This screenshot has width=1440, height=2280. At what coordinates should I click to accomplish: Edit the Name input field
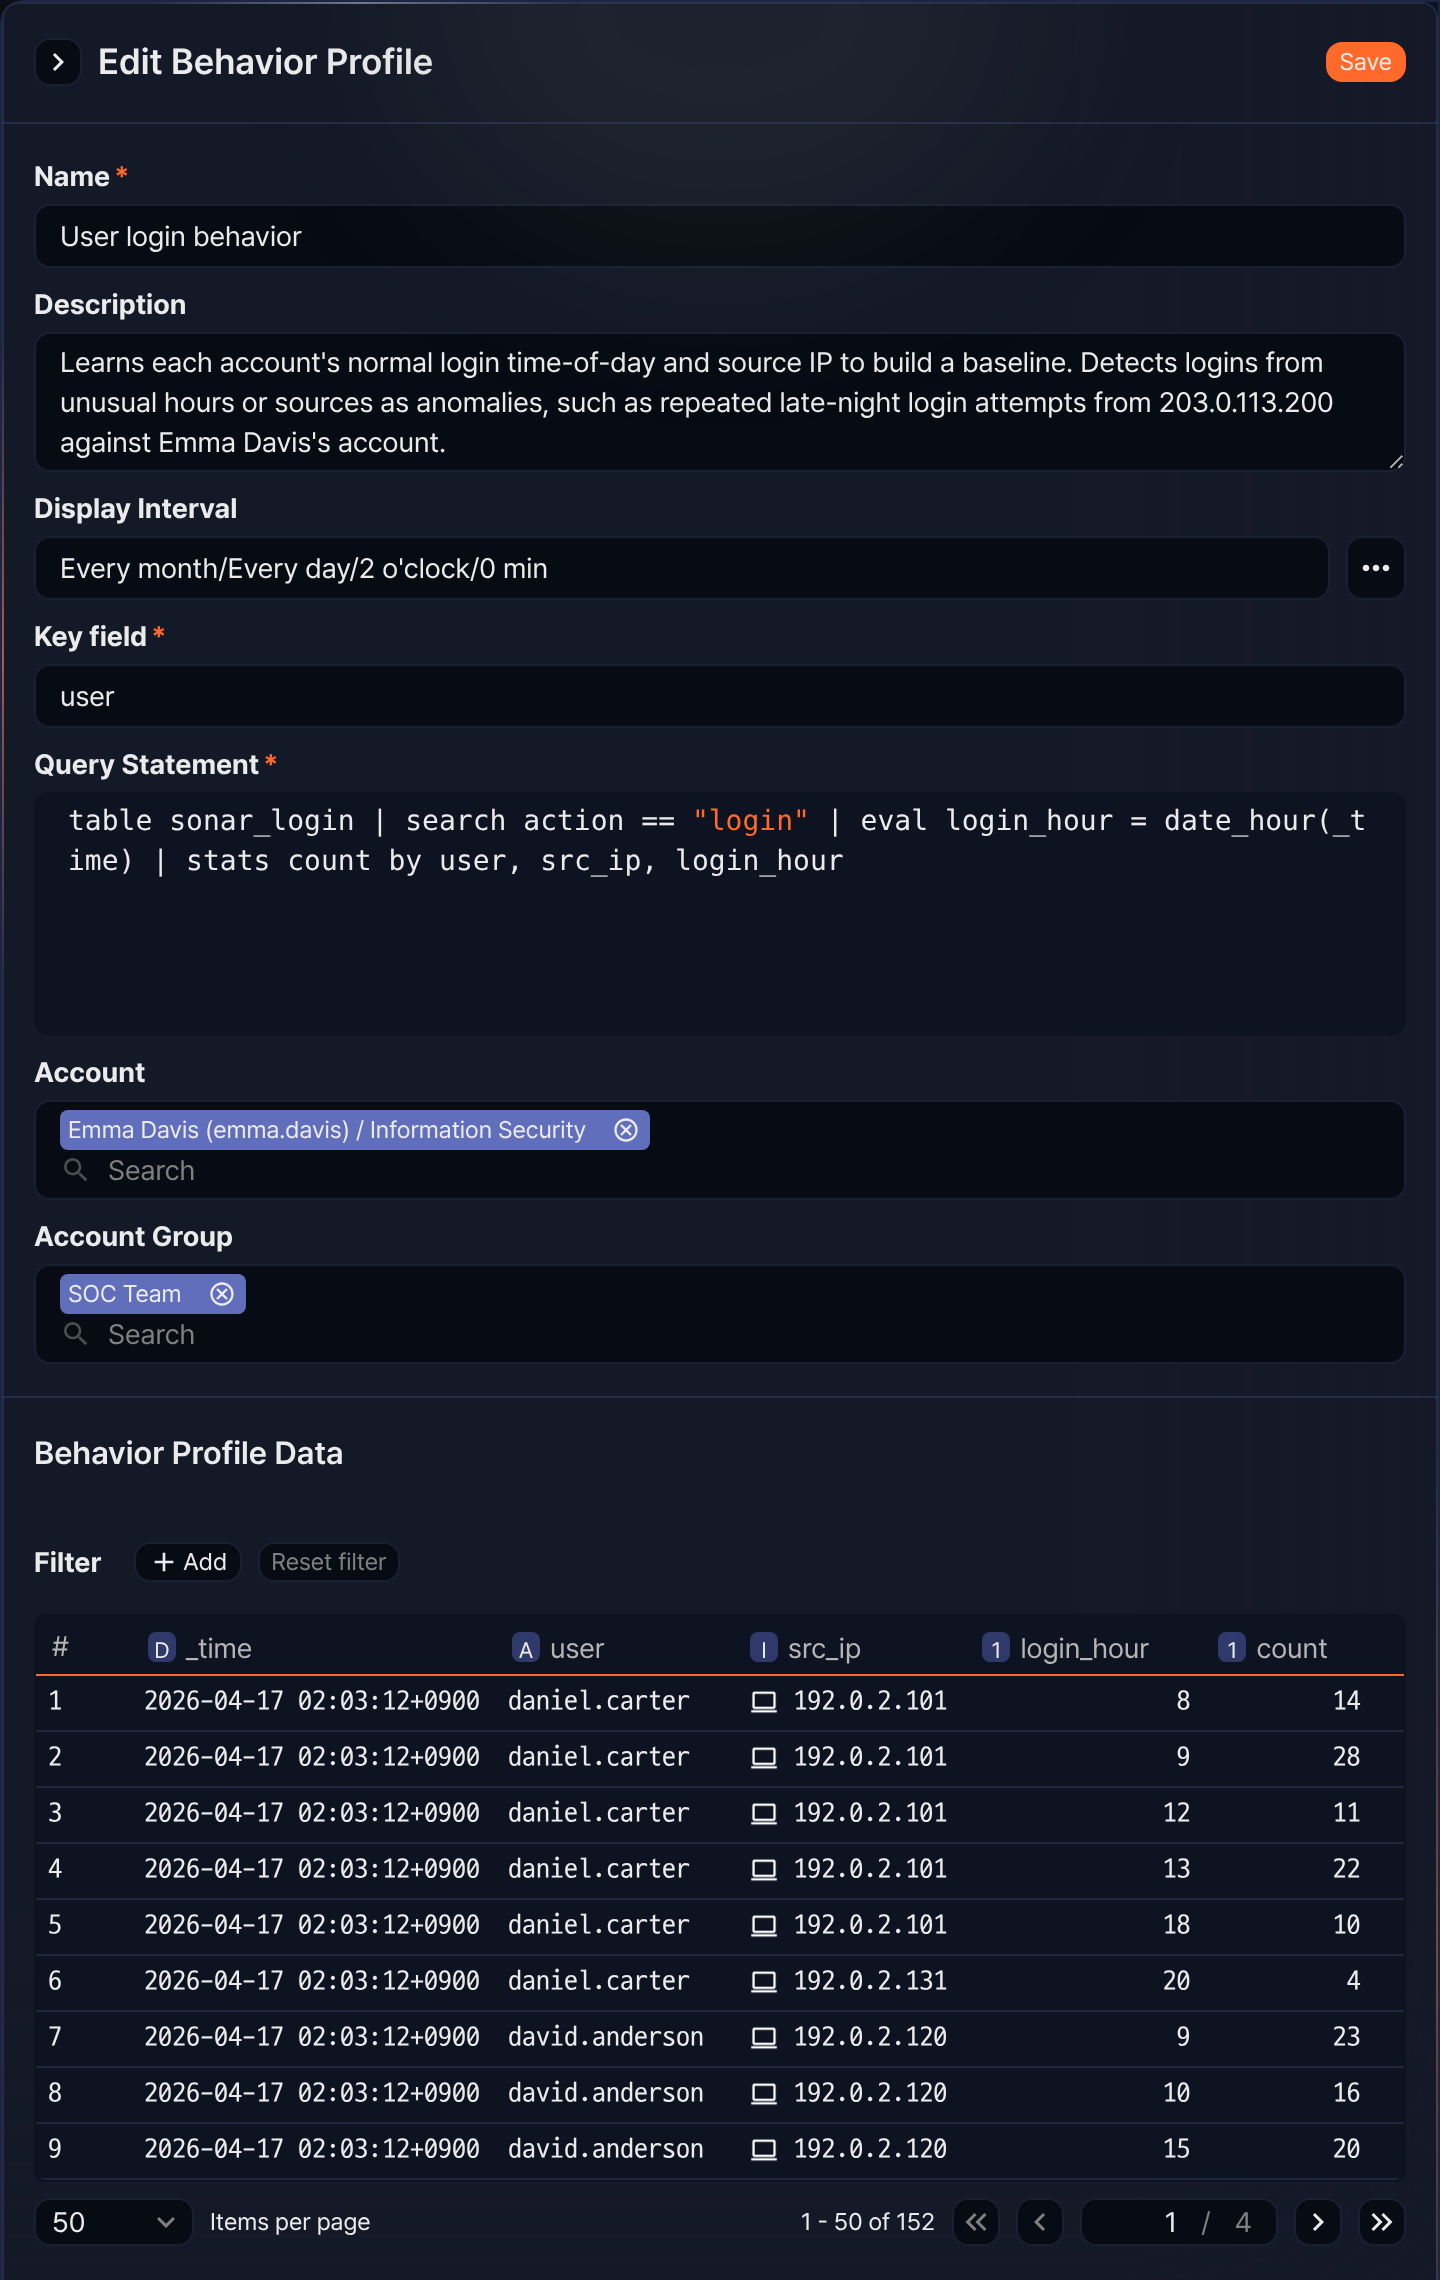[720, 237]
